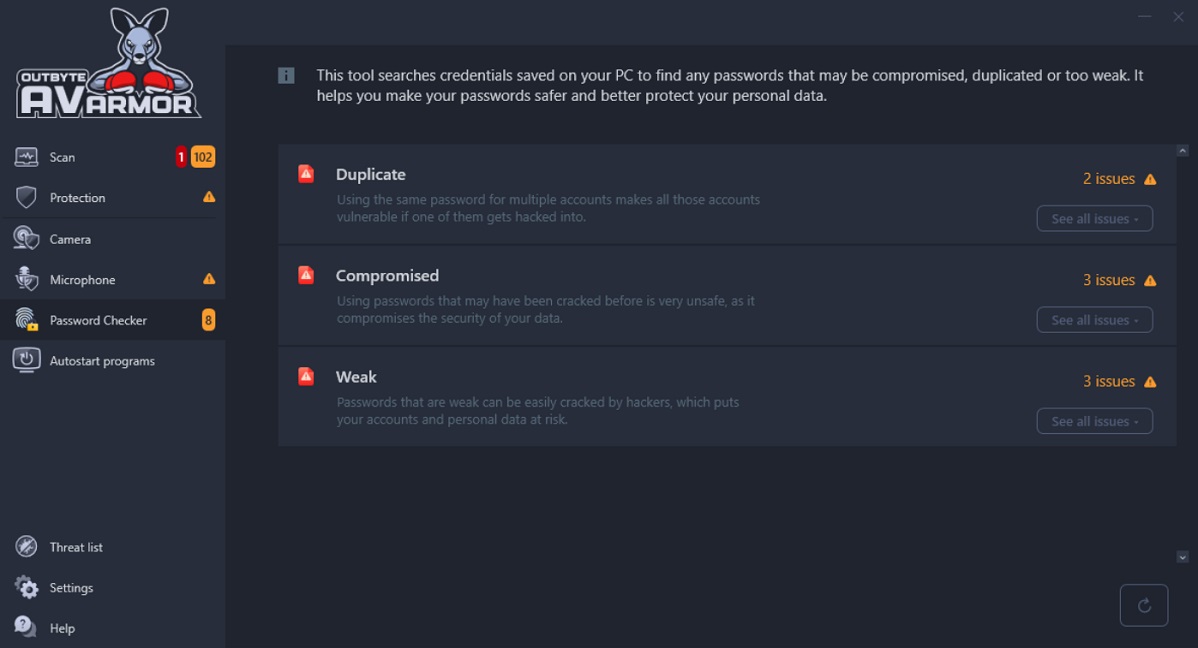Click the orange 102 badge on Scan
Viewport: 1198px width, 648px height.
pos(202,157)
